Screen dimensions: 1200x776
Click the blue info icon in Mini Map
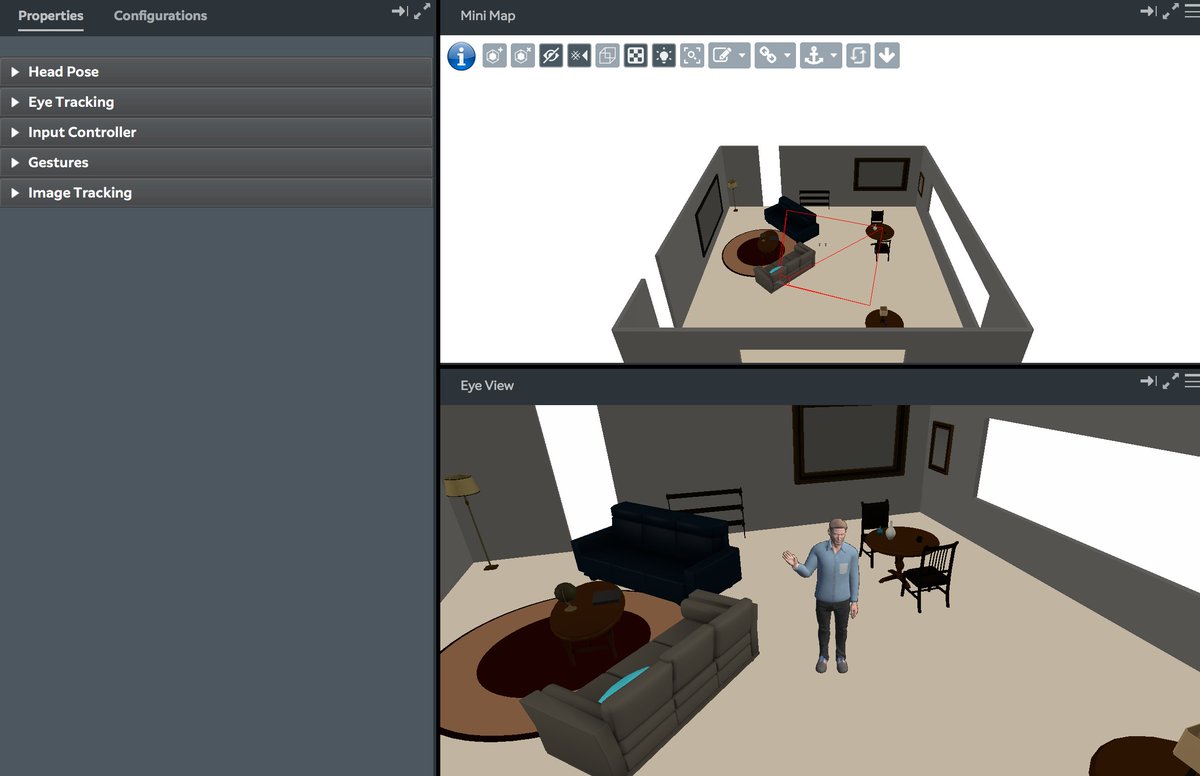pyautogui.click(x=461, y=56)
